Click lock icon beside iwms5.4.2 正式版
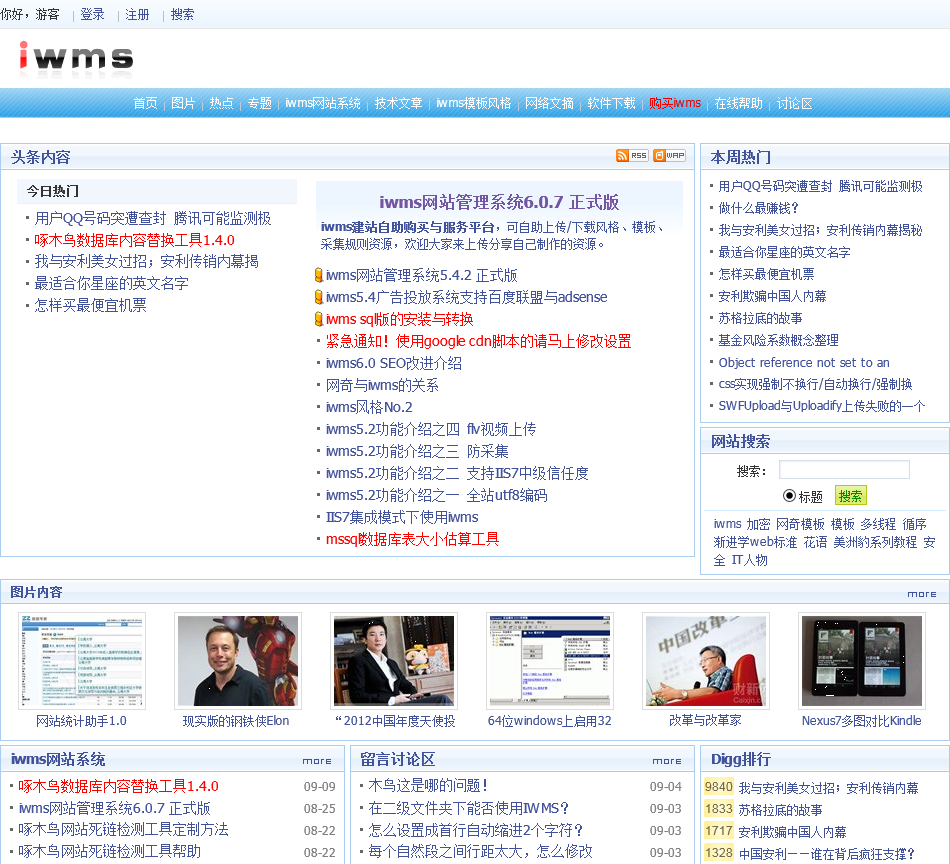This screenshot has width=950, height=864. [319, 275]
